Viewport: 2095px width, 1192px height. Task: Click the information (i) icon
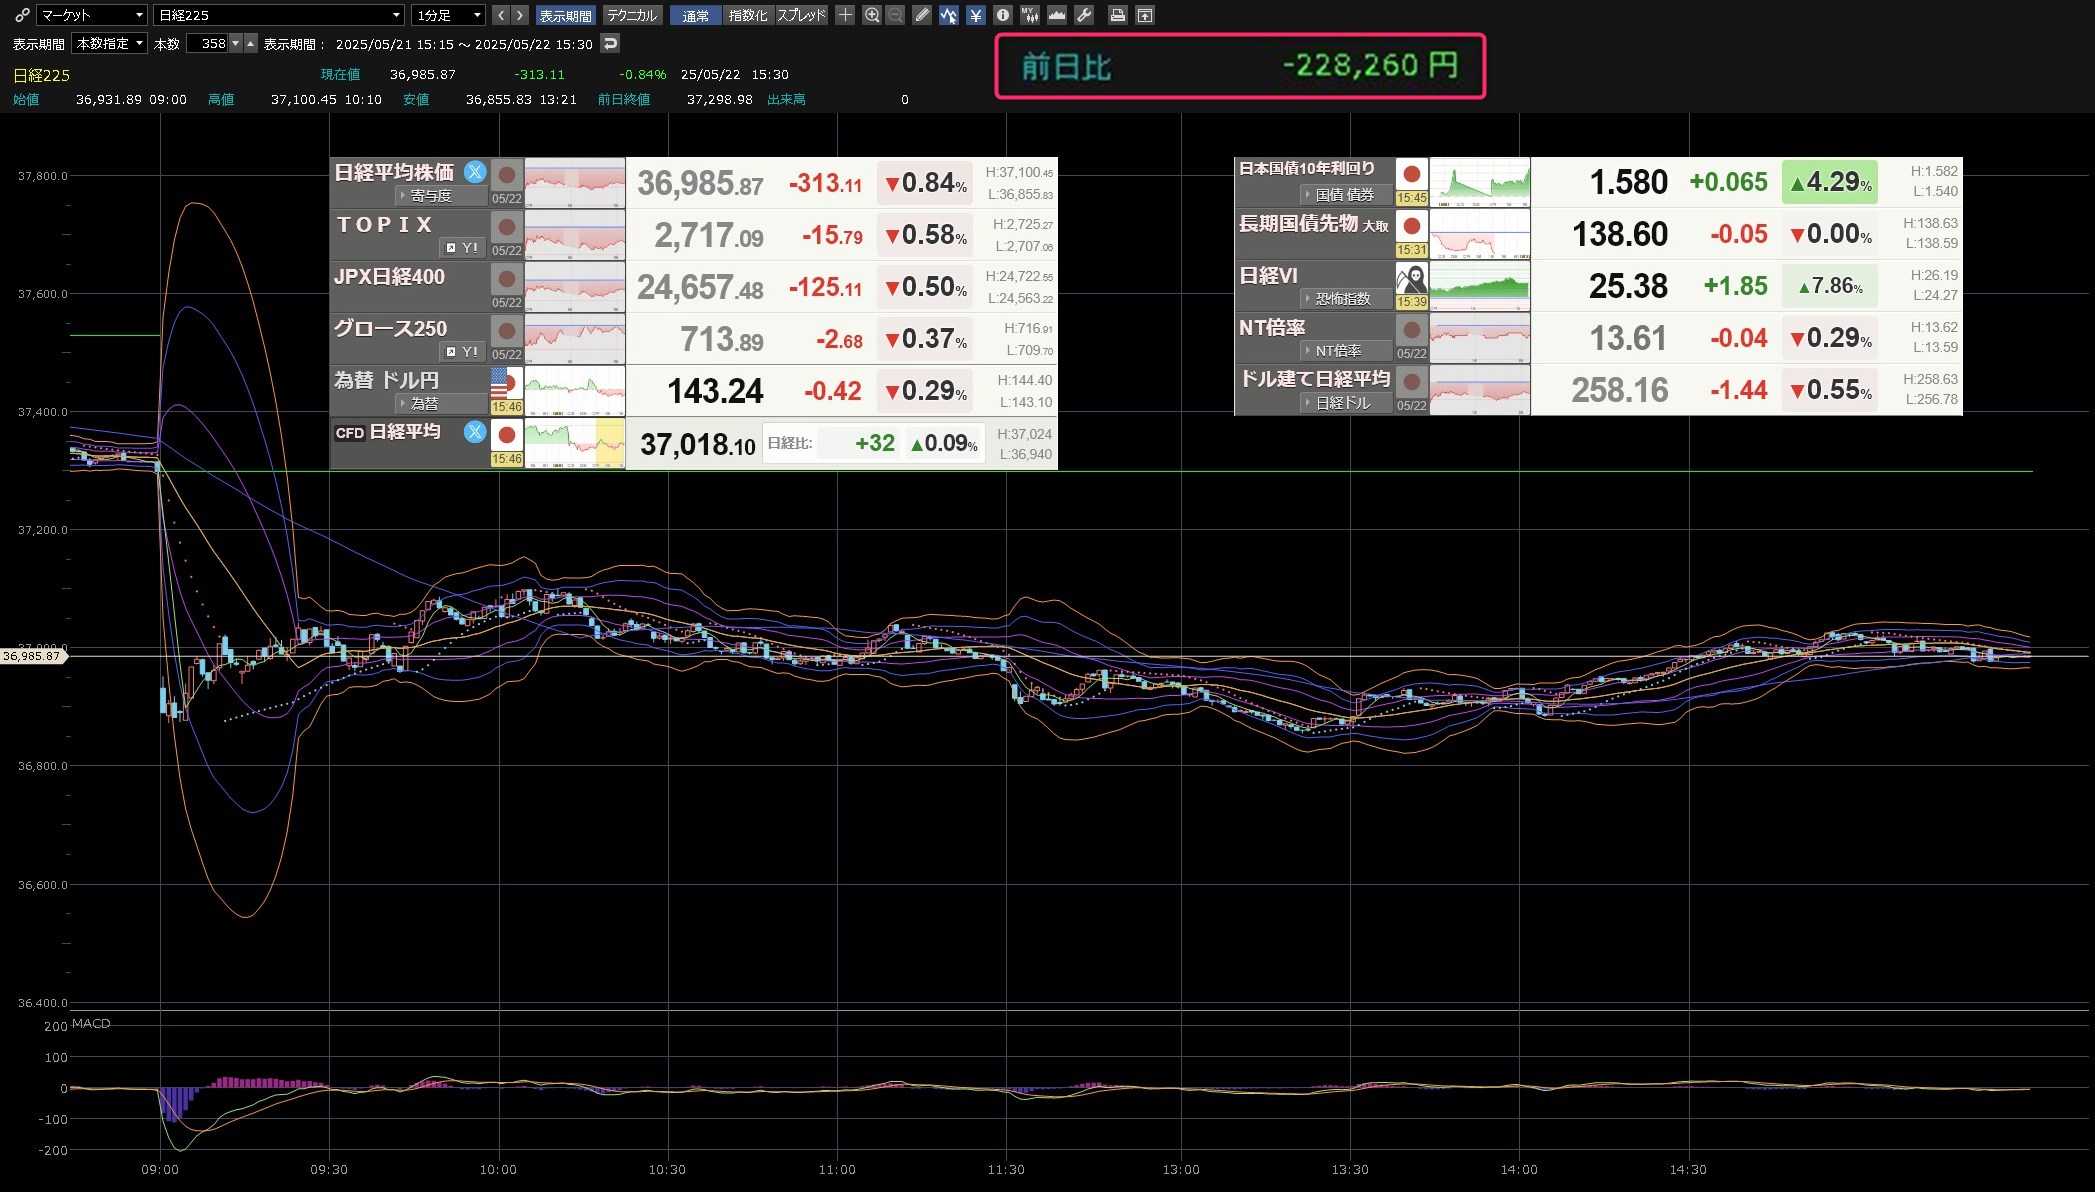pos(1002,15)
